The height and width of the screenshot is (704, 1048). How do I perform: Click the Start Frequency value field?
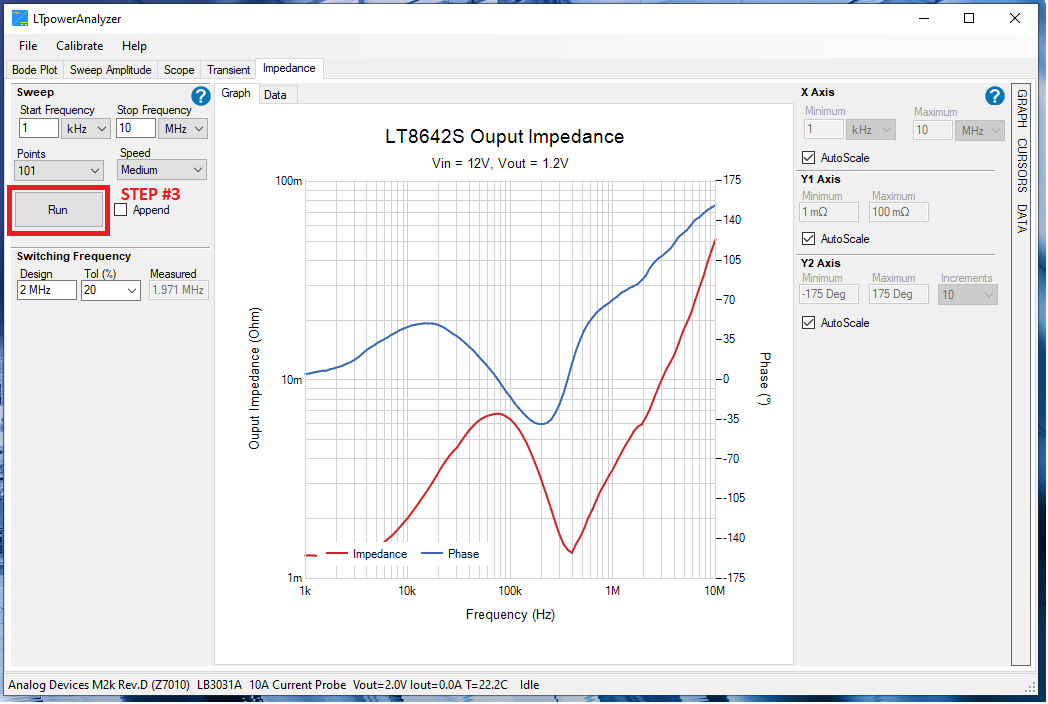[x=39, y=129]
